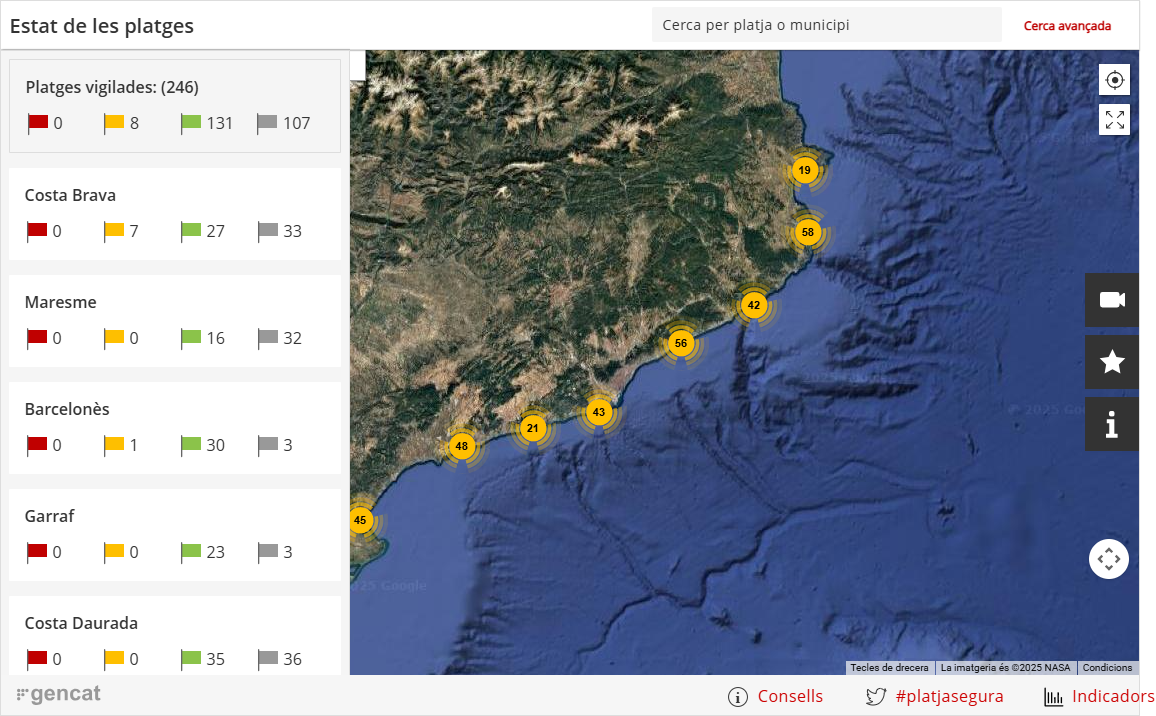
Task: Select the Barcelonès region card
Action: point(175,428)
